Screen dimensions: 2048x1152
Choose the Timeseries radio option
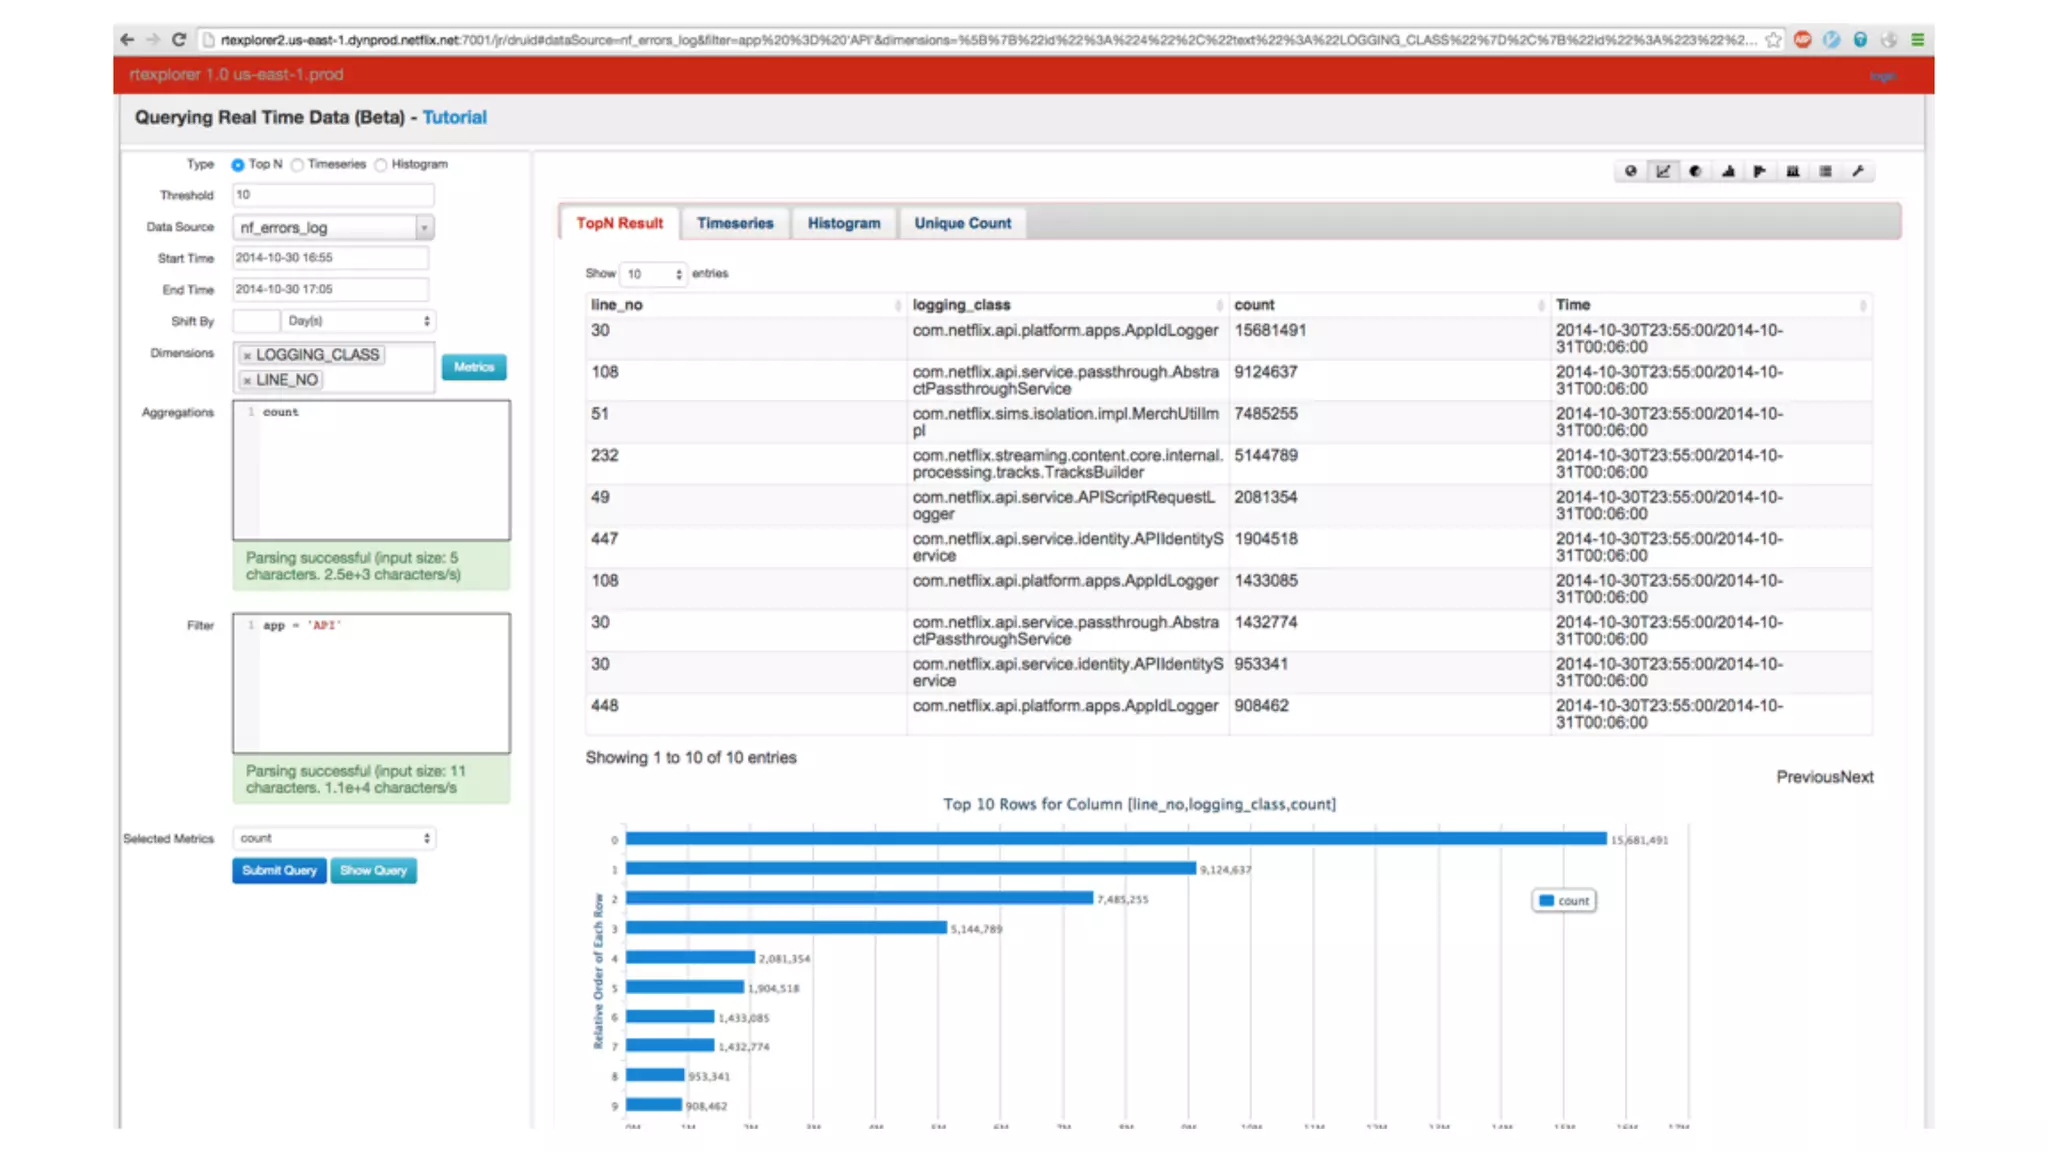coord(297,165)
